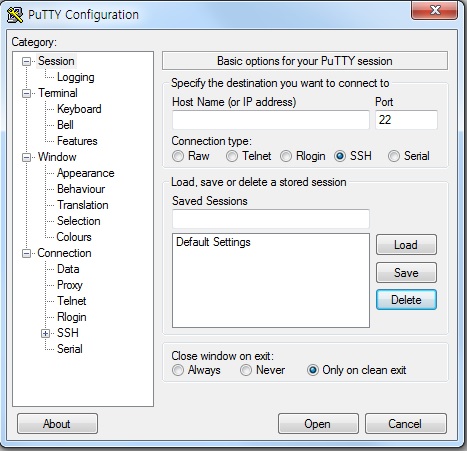467x453 pixels.
Task: Open the Features category
Action: pos(77,141)
